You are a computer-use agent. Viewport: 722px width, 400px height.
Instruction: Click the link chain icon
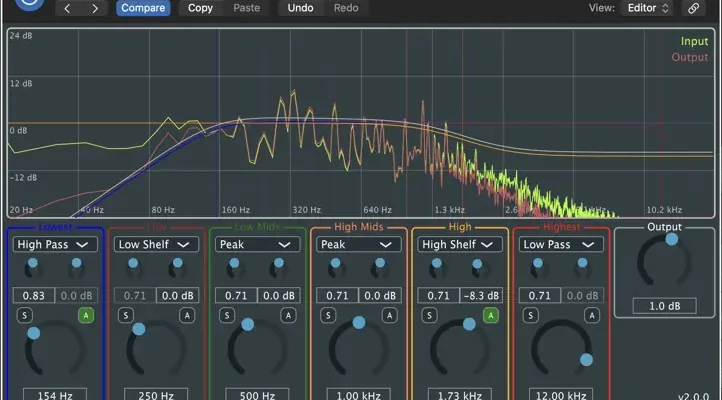pyautogui.click(x=693, y=8)
